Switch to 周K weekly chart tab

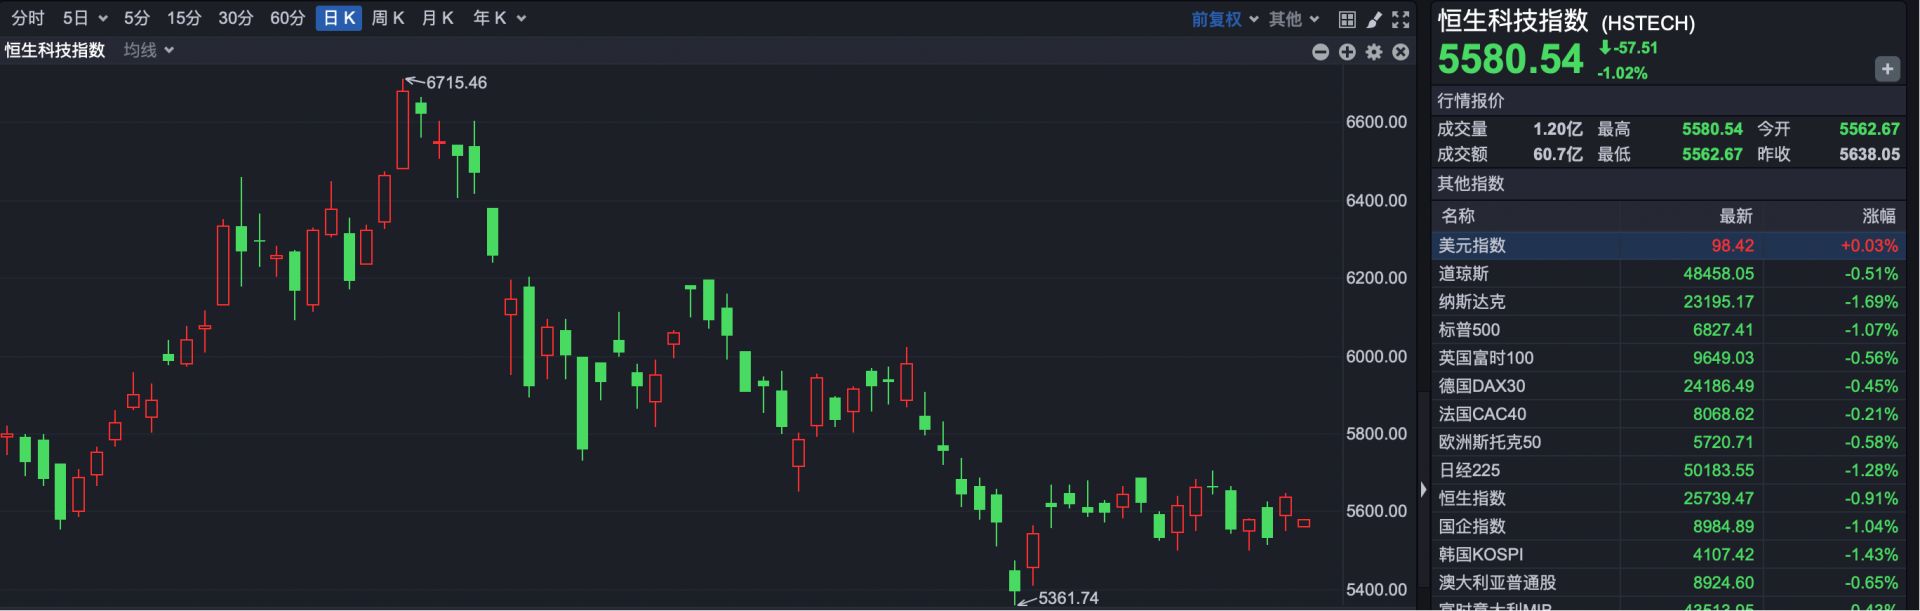pos(387,18)
